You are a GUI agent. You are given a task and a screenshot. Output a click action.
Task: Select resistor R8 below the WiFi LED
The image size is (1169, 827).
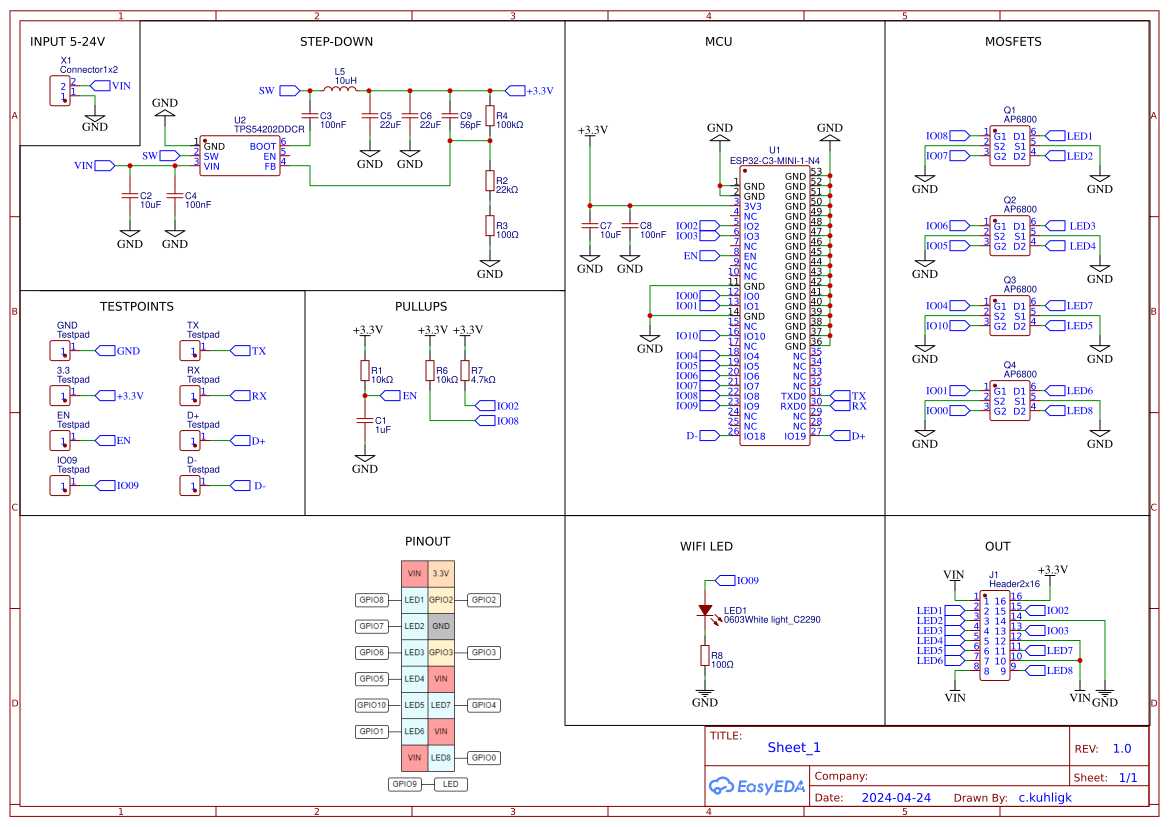coord(705,656)
